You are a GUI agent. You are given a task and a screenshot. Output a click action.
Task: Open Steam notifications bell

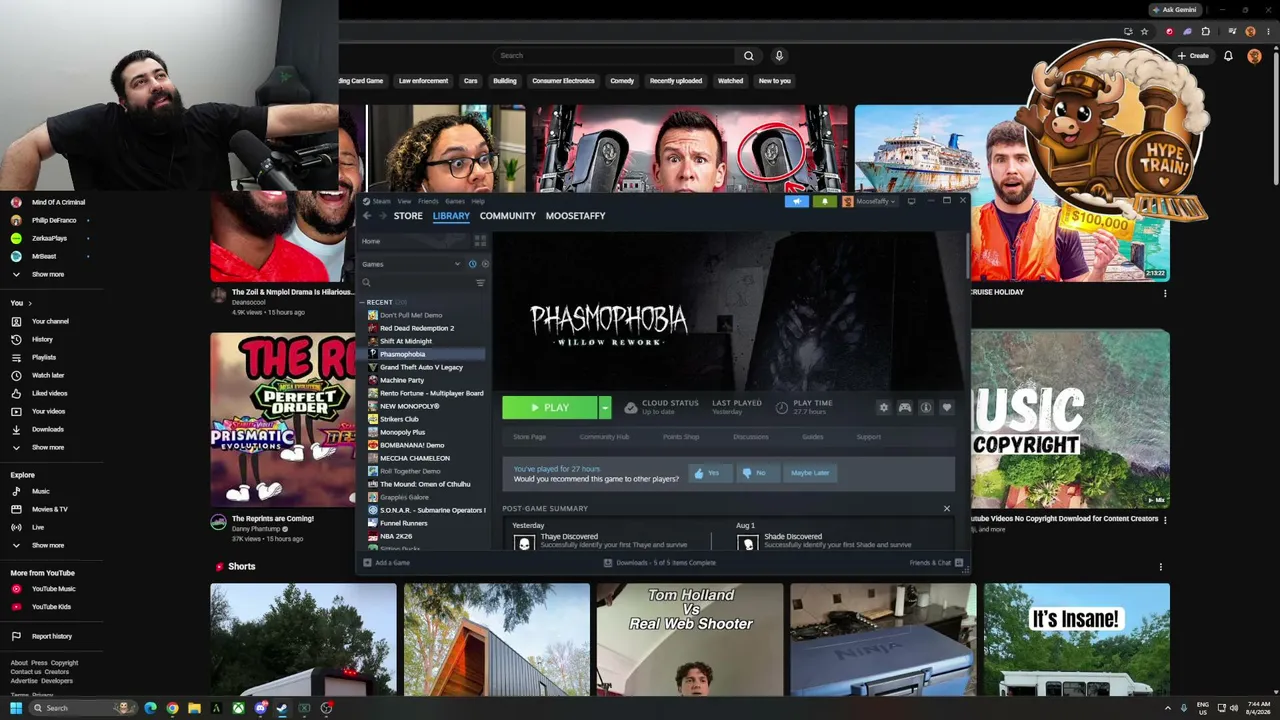click(825, 201)
